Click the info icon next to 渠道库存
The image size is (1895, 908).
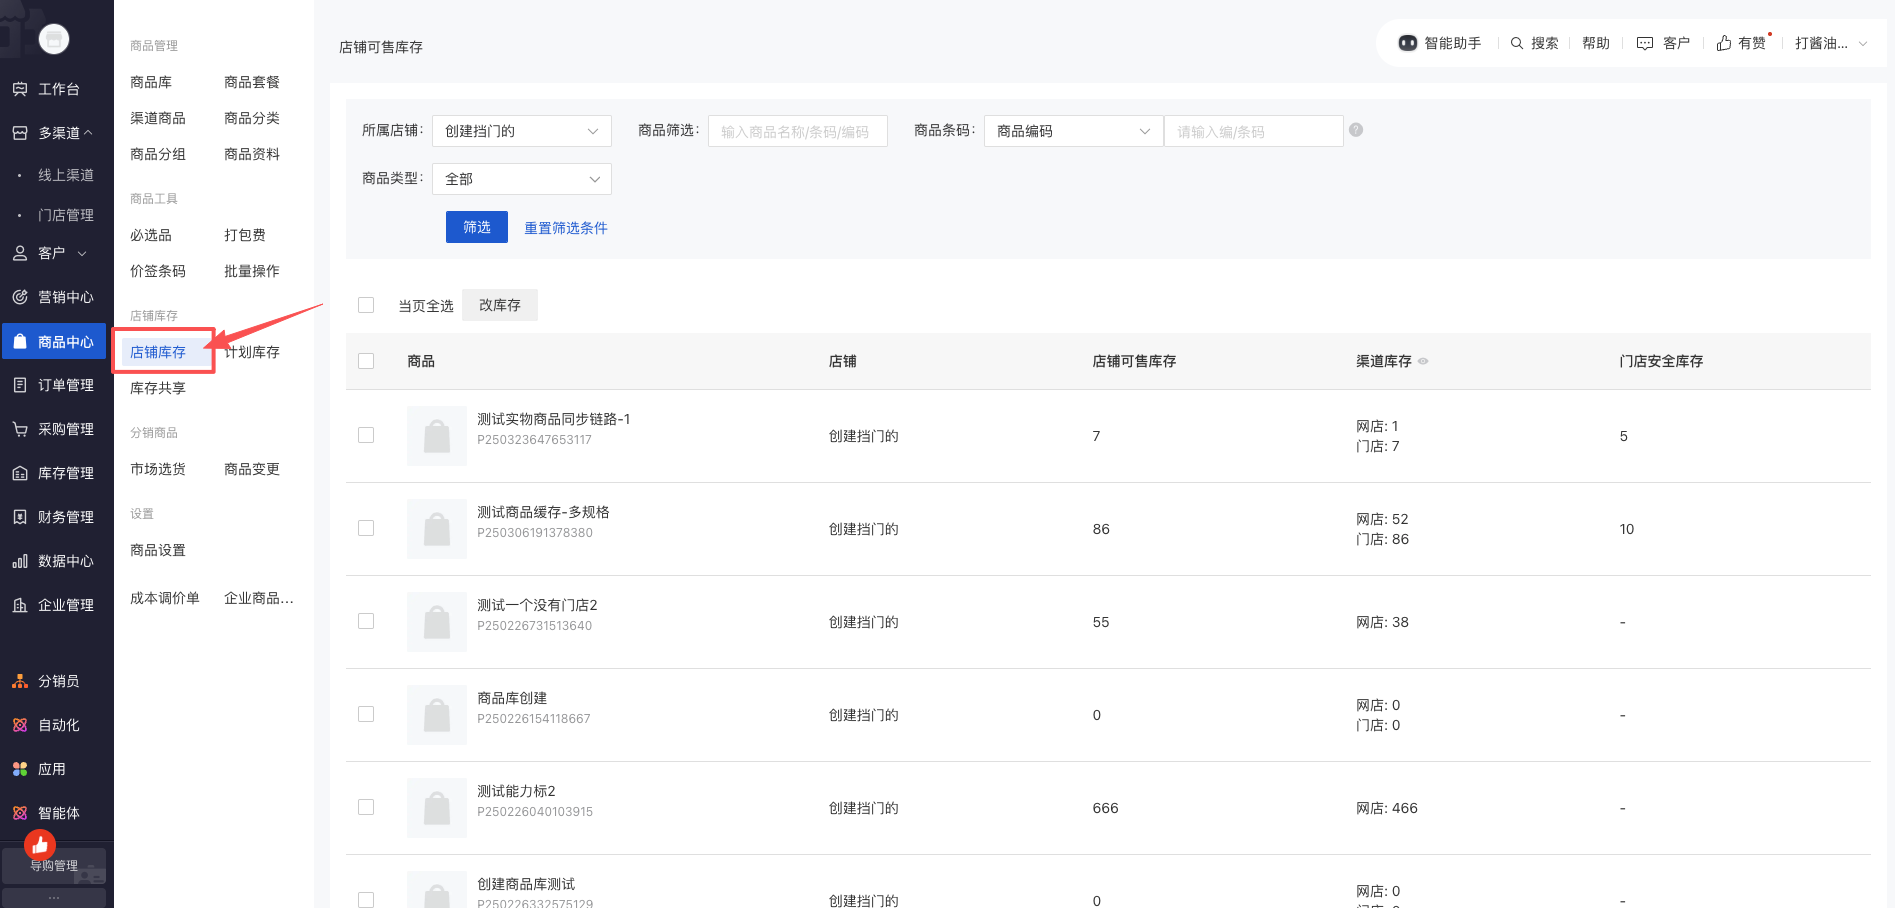[x=1423, y=362]
